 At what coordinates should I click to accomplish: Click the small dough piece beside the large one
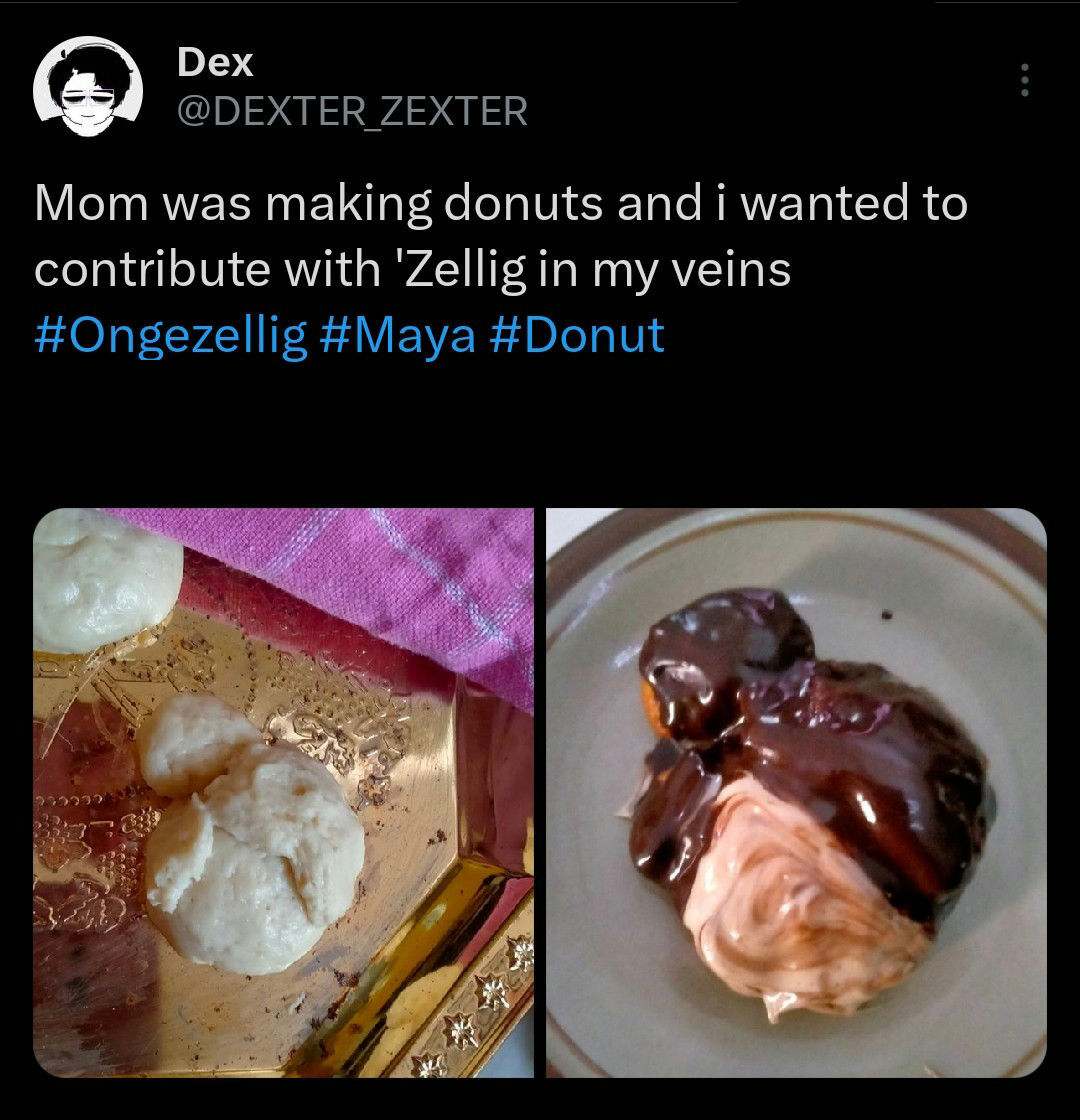(x=195, y=742)
